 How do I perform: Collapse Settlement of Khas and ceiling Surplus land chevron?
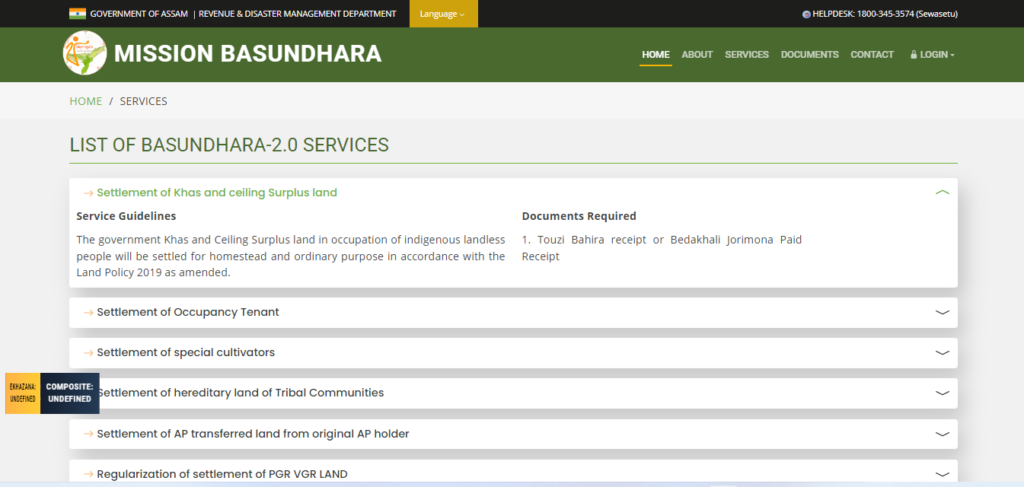(x=942, y=192)
